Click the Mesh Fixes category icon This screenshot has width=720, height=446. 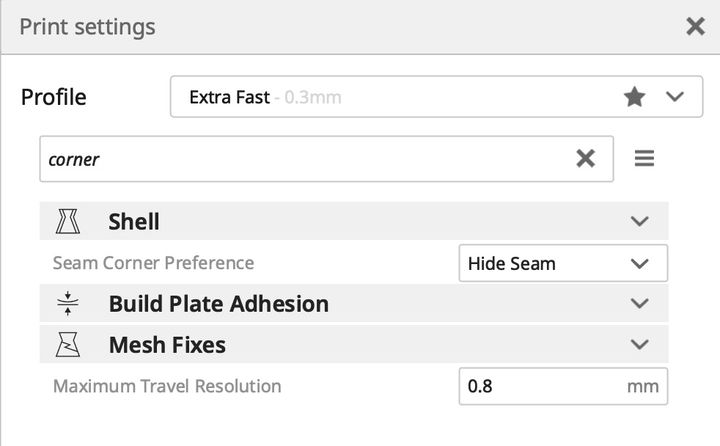(69, 345)
